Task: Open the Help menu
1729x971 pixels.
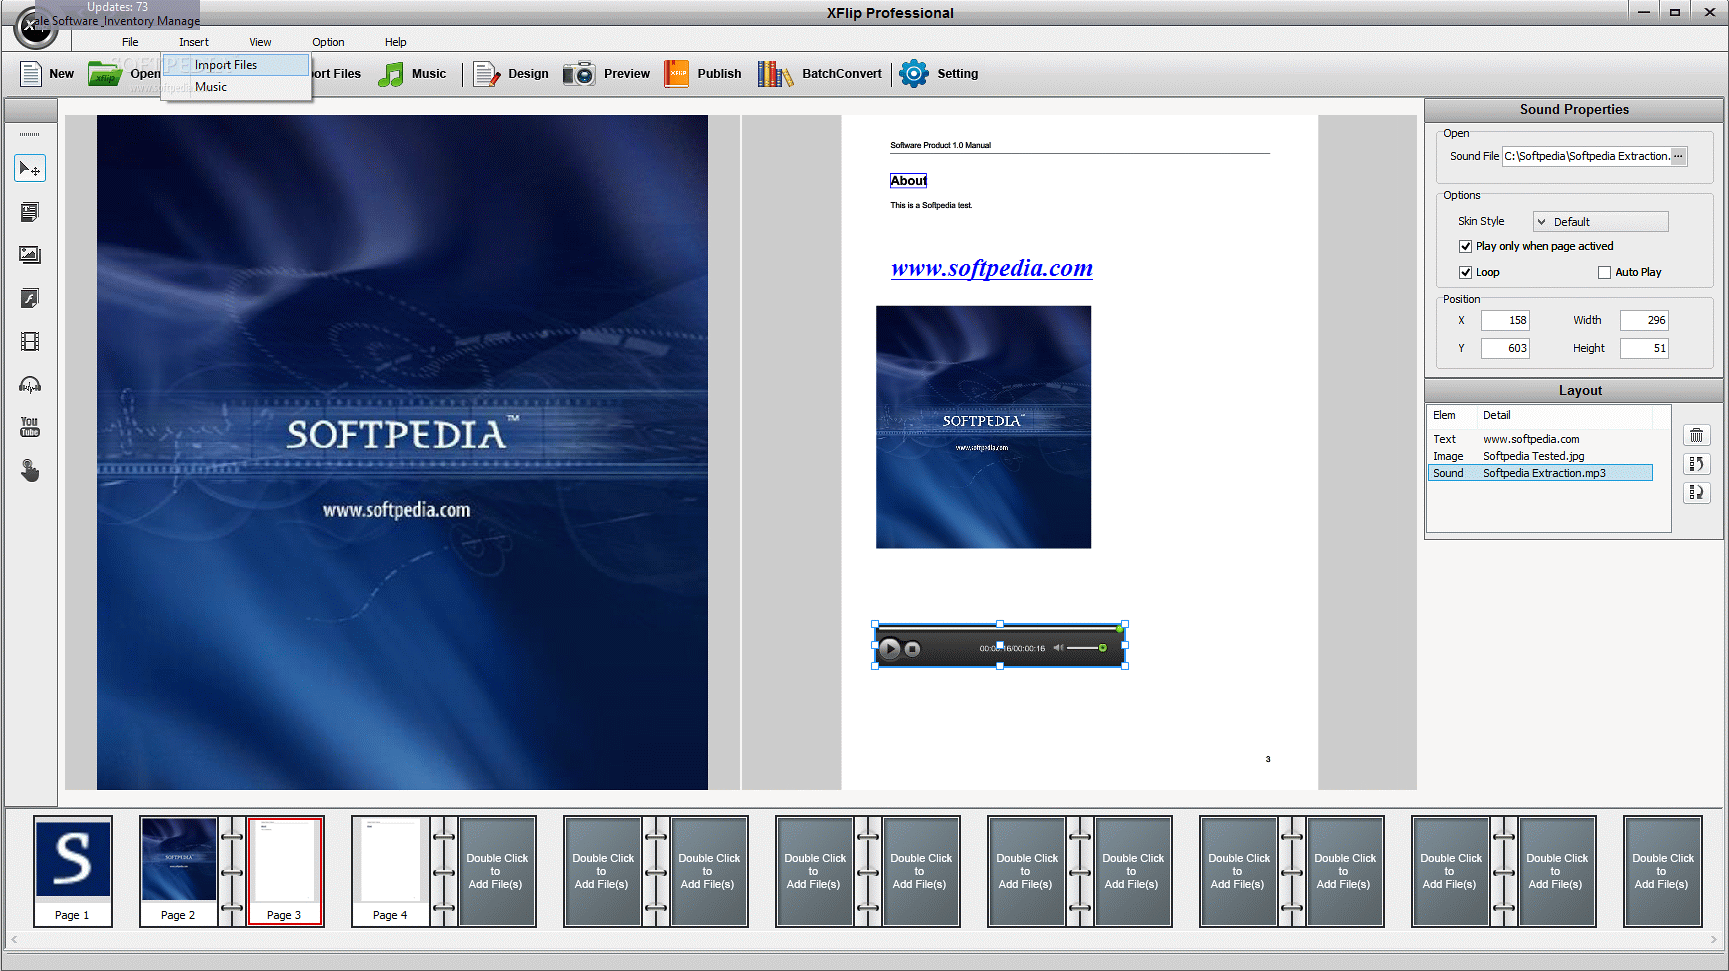Action: [x=396, y=42]
